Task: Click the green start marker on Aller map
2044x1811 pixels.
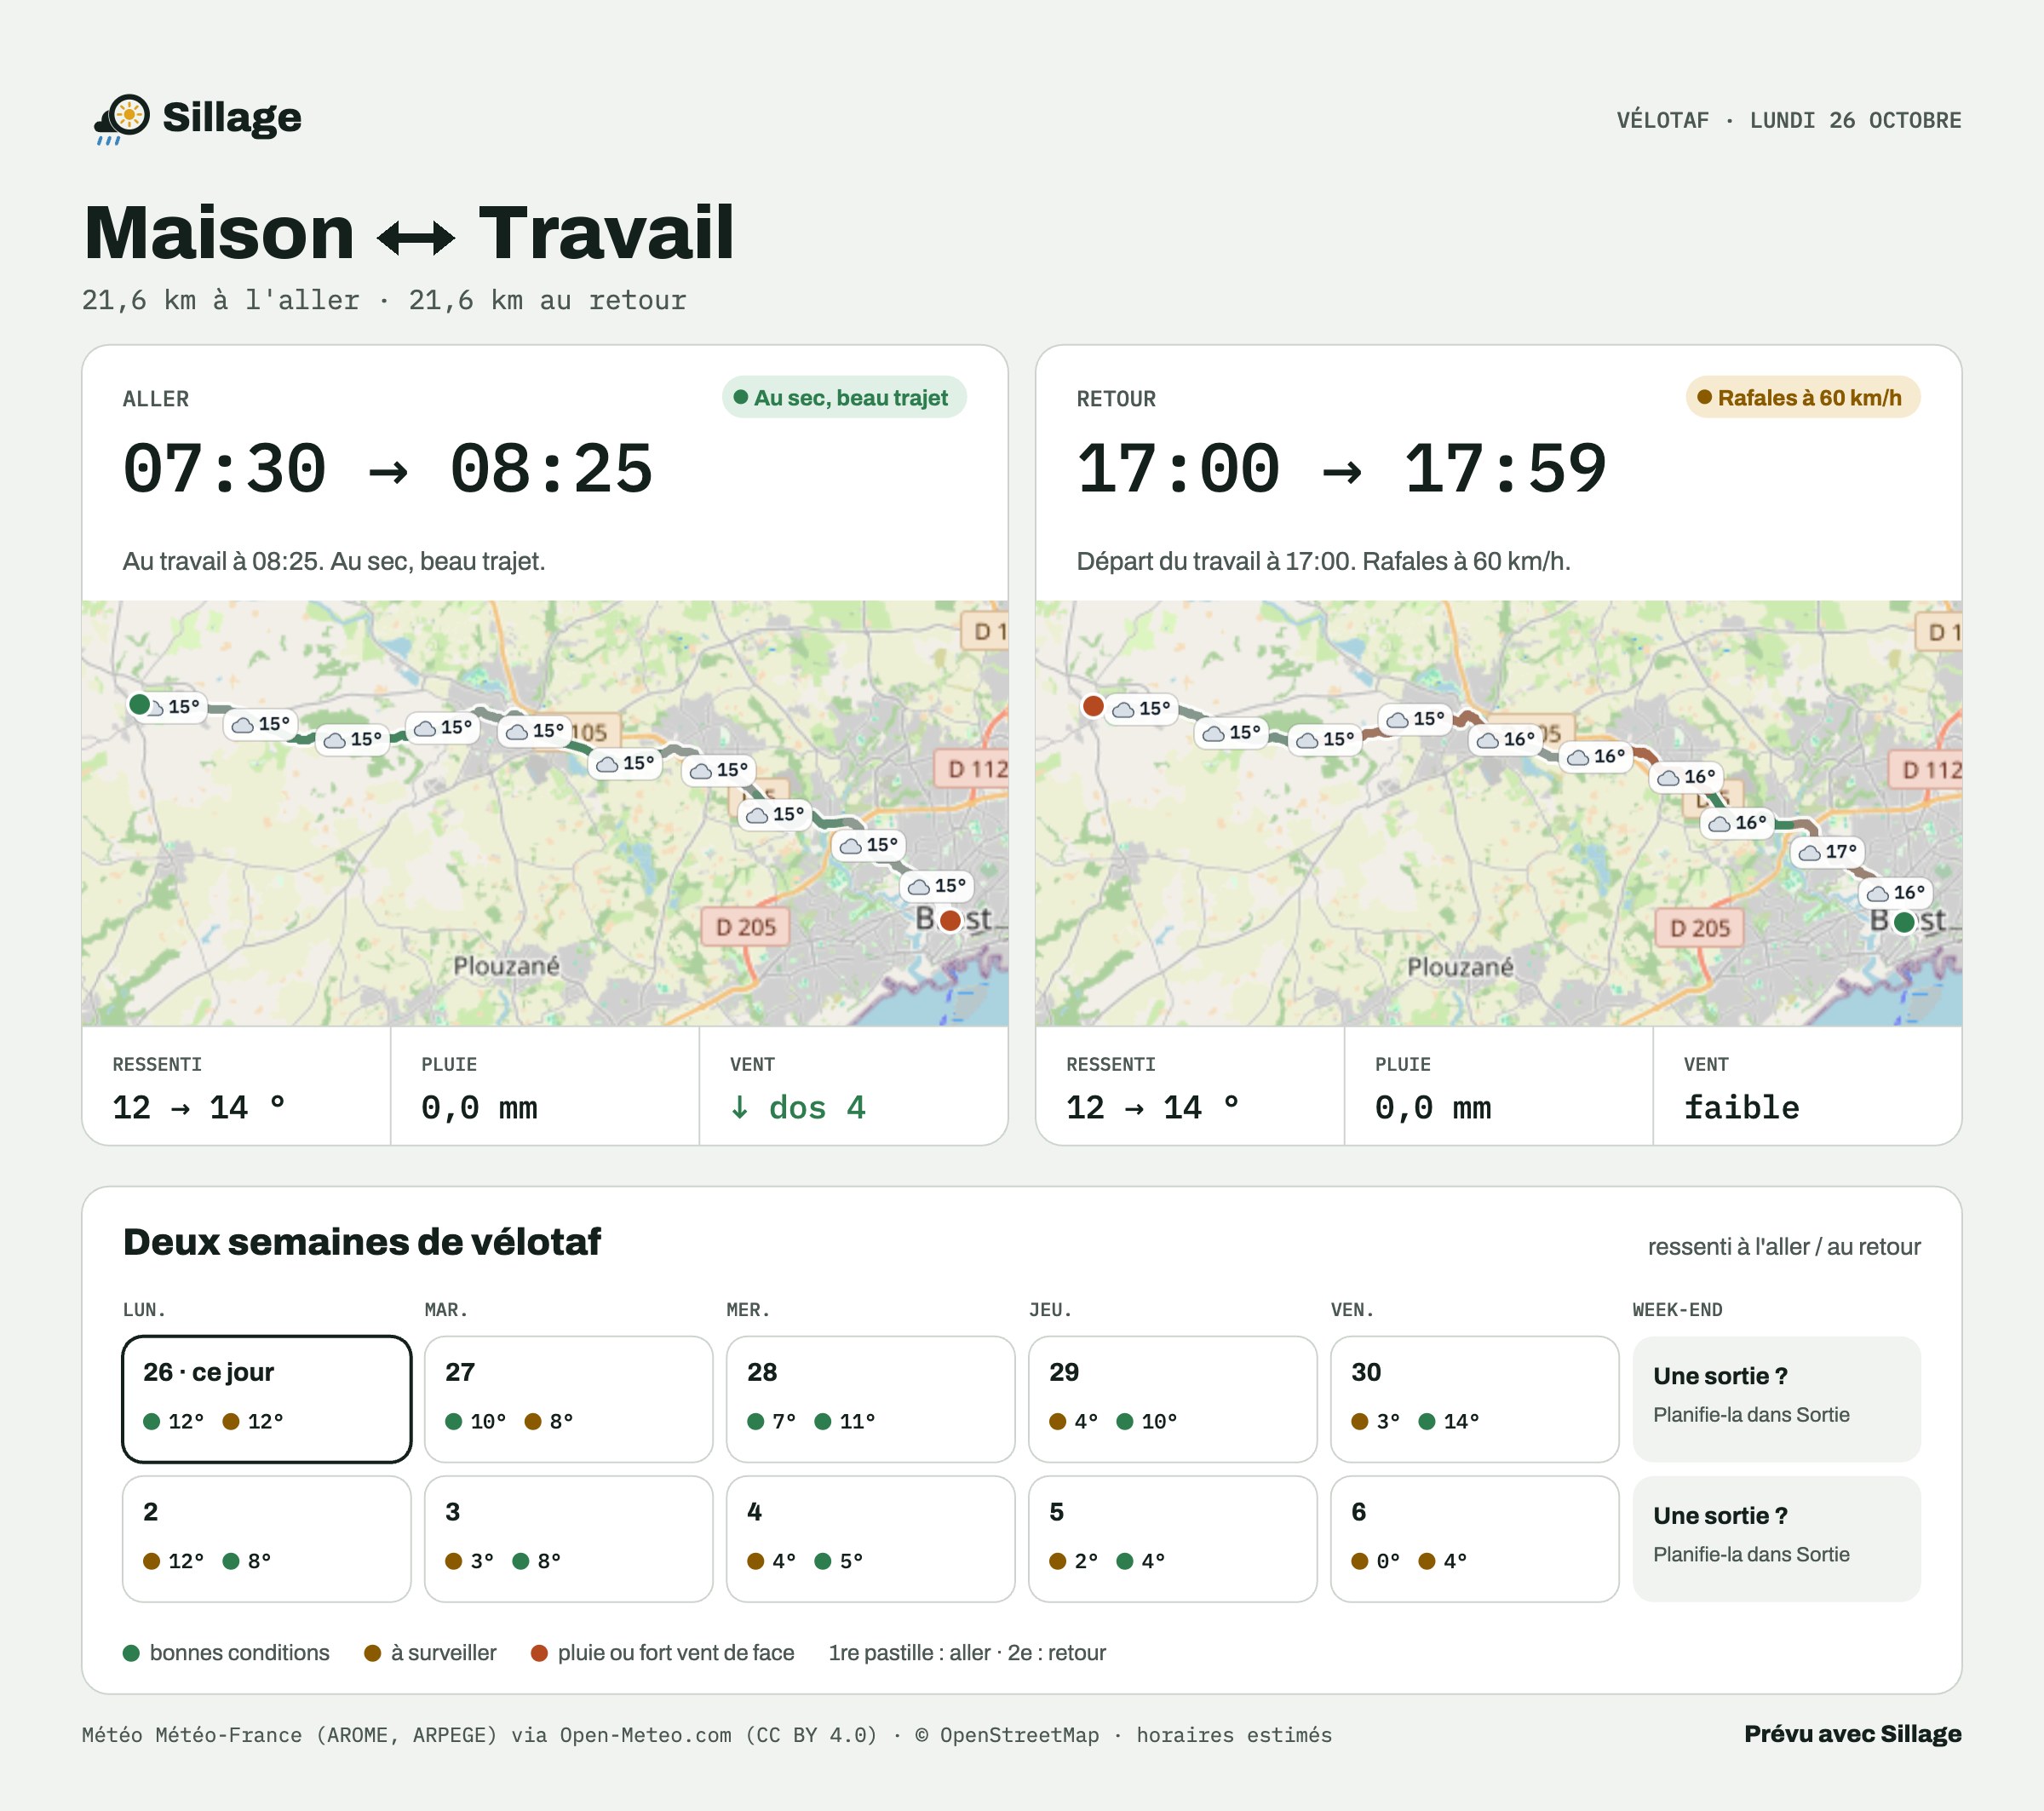Action: [x=140, y=704]
